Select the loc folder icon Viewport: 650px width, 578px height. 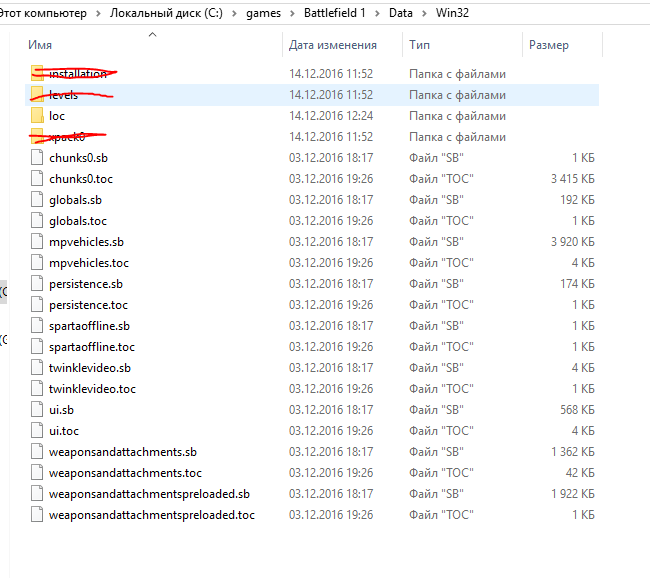(37, 115)
